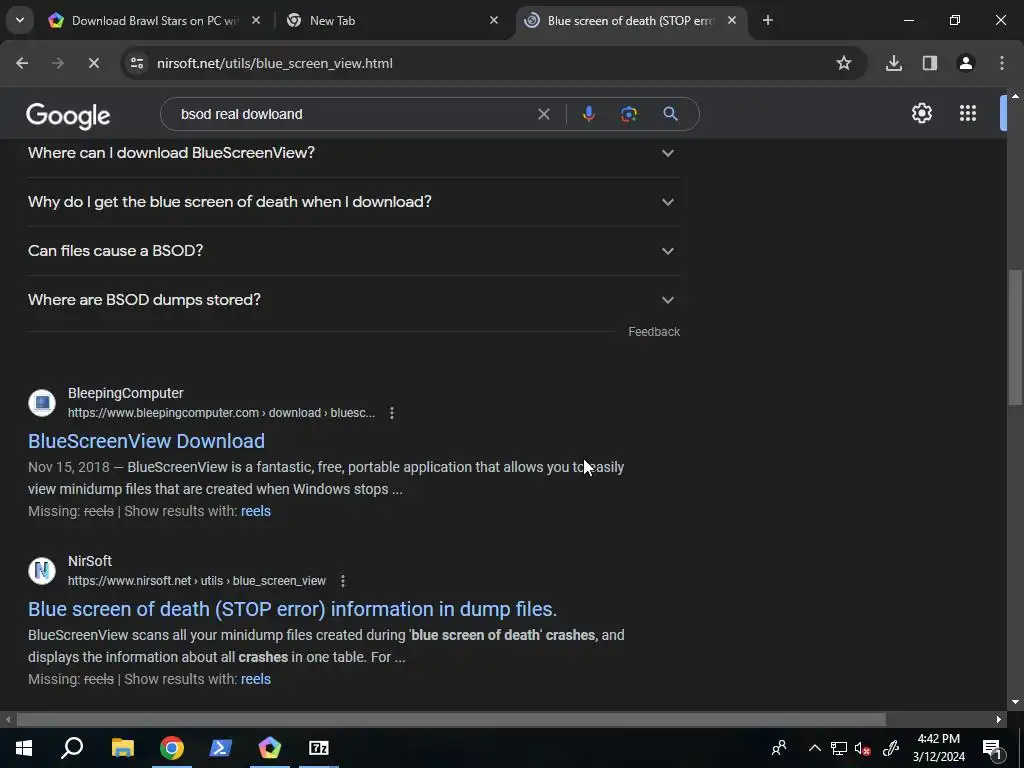This screenshot has width=1024, height=768.
Task: Click the horizontal scrollbar thumb
Action: [x=451, y=720]
